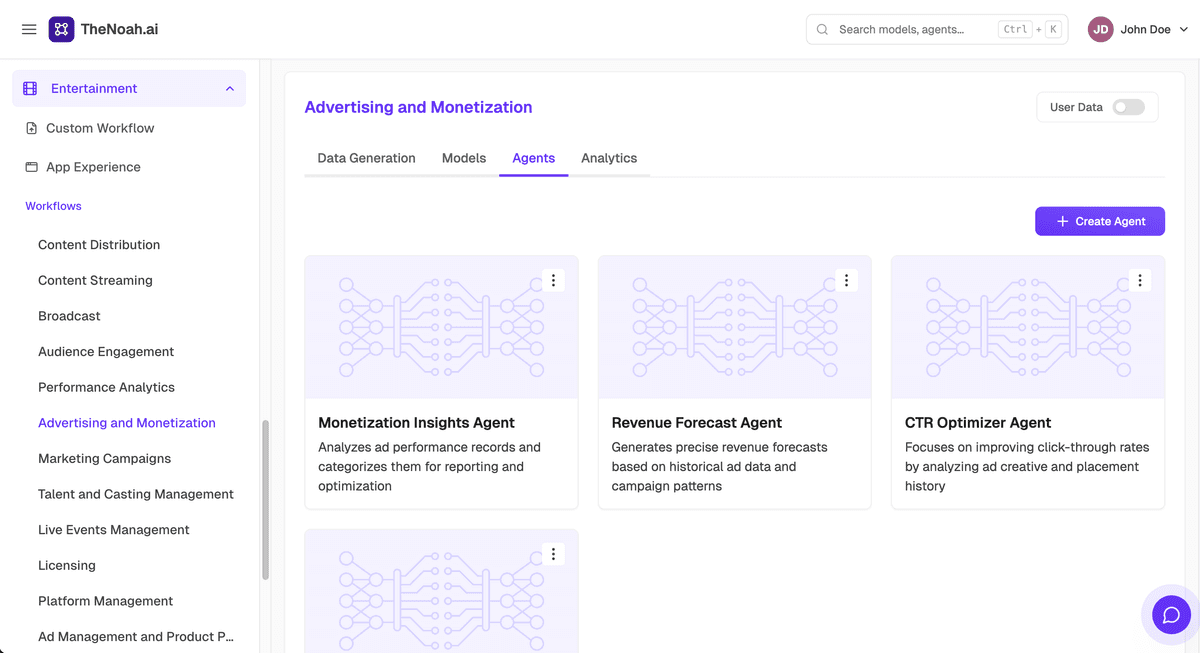The width and height of the screenshot is (1200, 653).
Task: Open CTR Optimizer Agent options menu
Action: point(1140,281)
